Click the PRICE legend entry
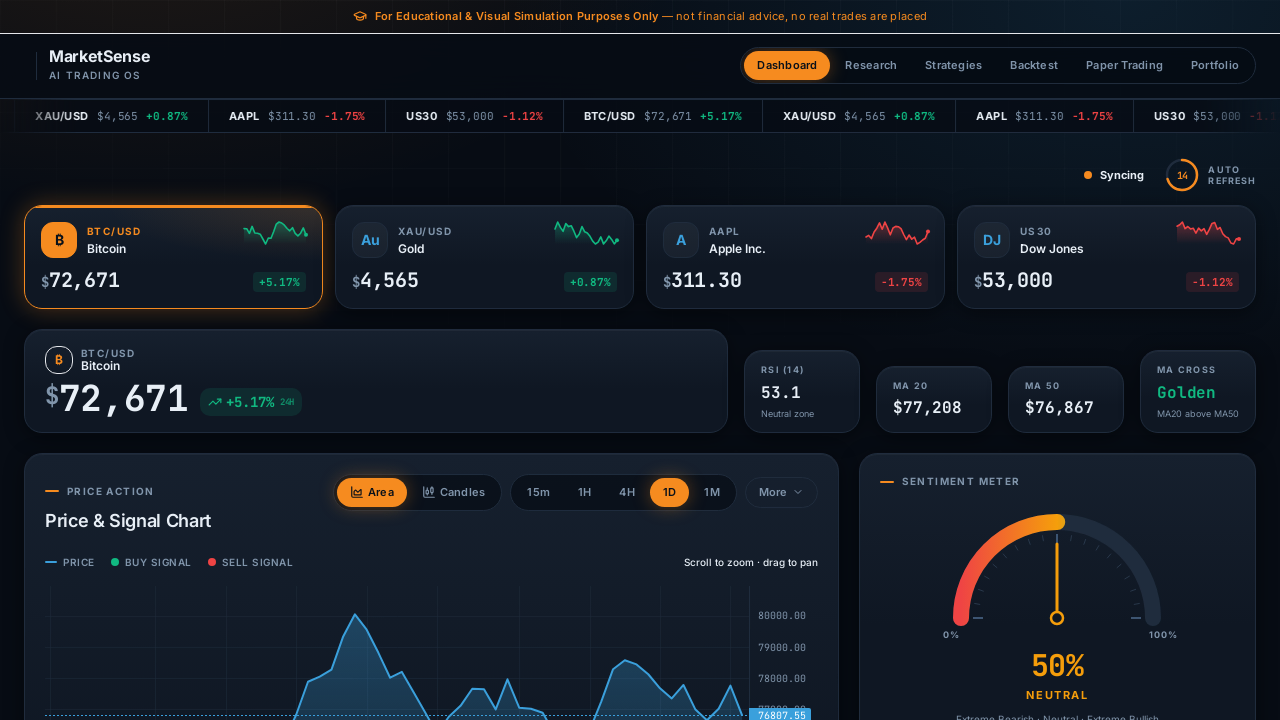 (x=70, y=562)
